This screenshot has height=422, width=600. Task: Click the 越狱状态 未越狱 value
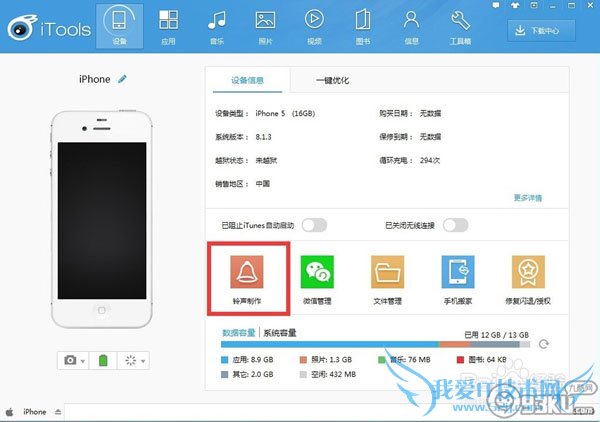266,160
